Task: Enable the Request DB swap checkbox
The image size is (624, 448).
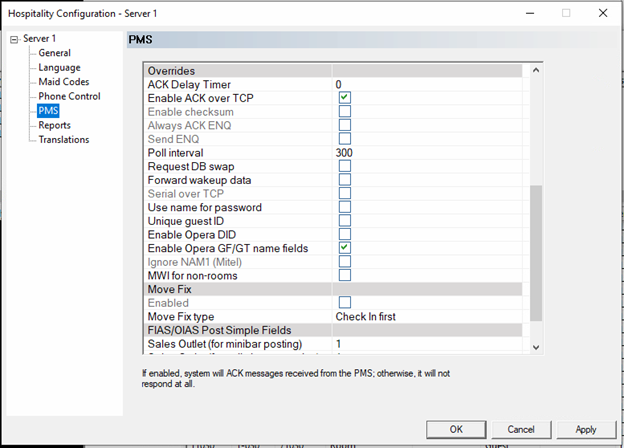Action: [344, 166]
